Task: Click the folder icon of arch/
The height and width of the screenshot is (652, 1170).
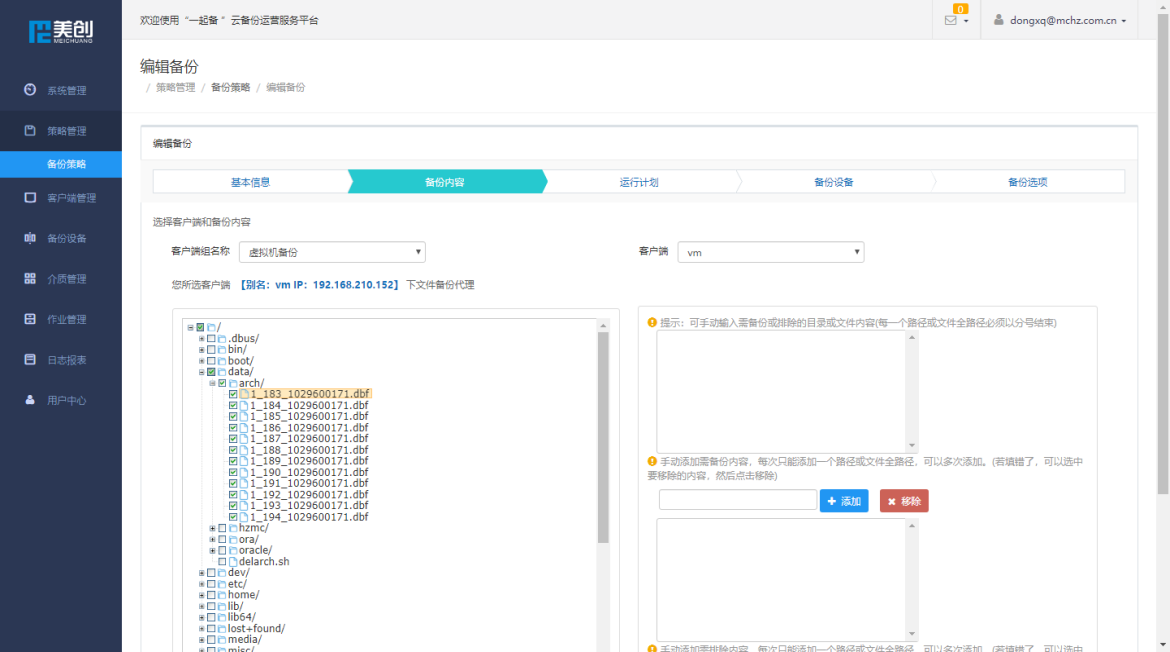Action: 233,383
